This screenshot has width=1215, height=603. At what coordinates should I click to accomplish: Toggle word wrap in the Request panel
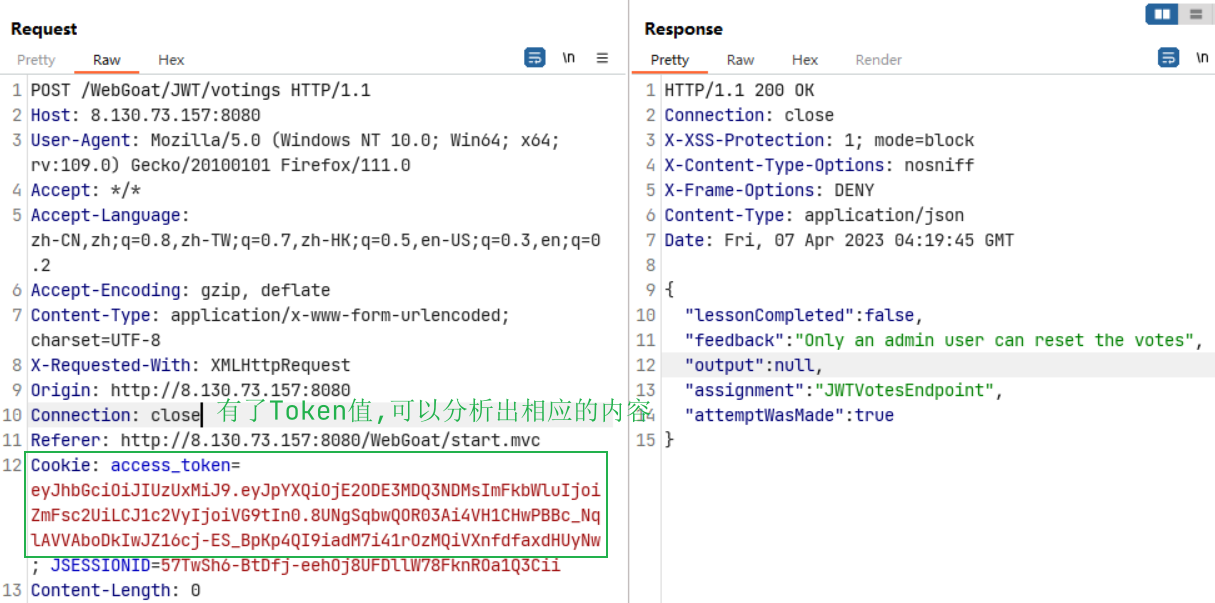click(x=535, y=58)
